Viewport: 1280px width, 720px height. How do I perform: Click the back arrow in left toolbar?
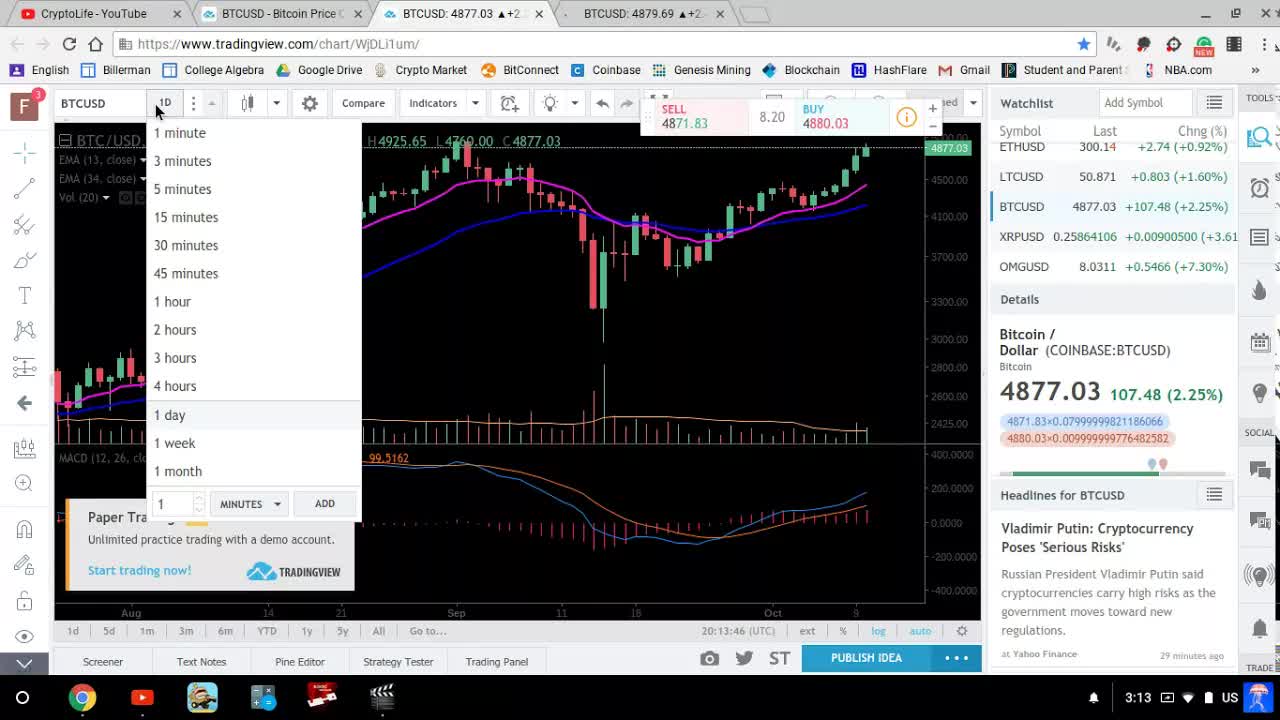(x=25, y=403)
